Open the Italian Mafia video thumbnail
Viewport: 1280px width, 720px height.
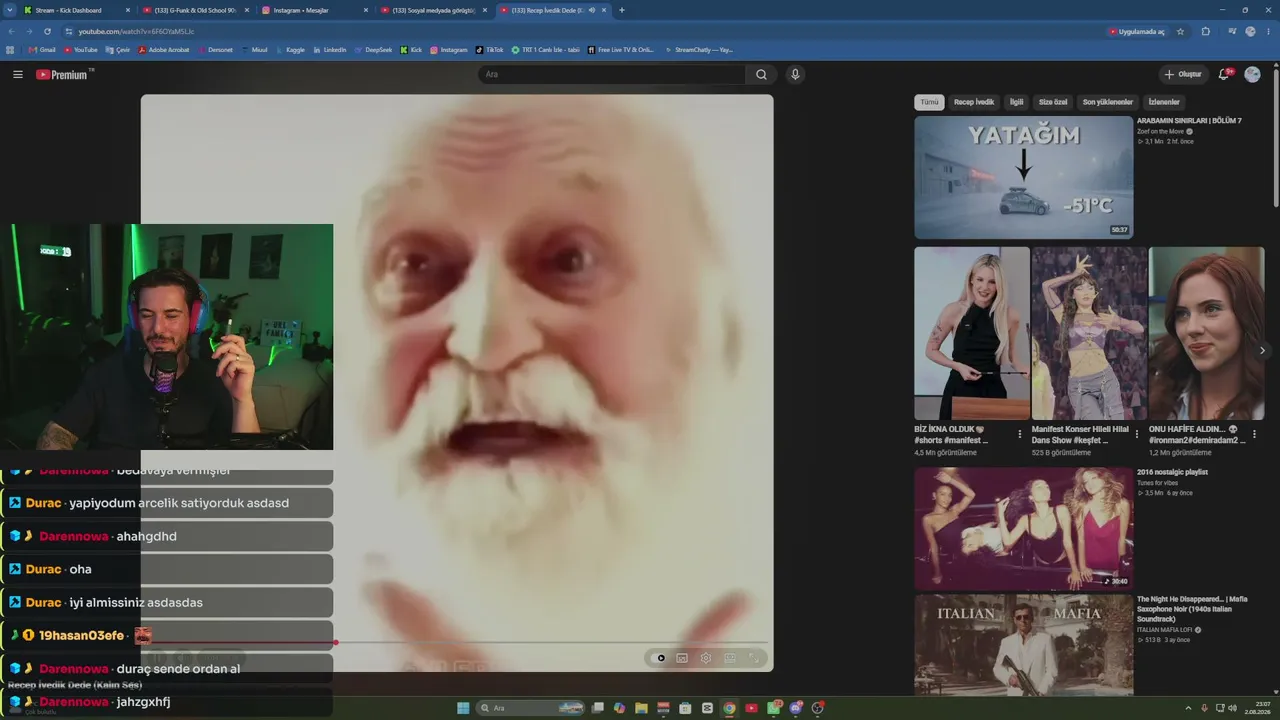pyautogui.click(x=1023, y=645)
